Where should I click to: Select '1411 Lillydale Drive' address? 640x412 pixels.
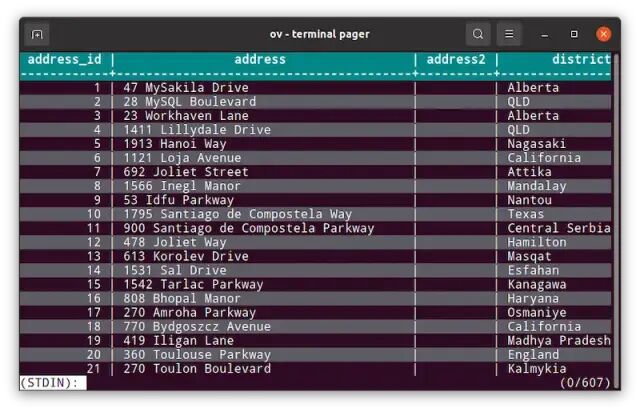[197, 130]
